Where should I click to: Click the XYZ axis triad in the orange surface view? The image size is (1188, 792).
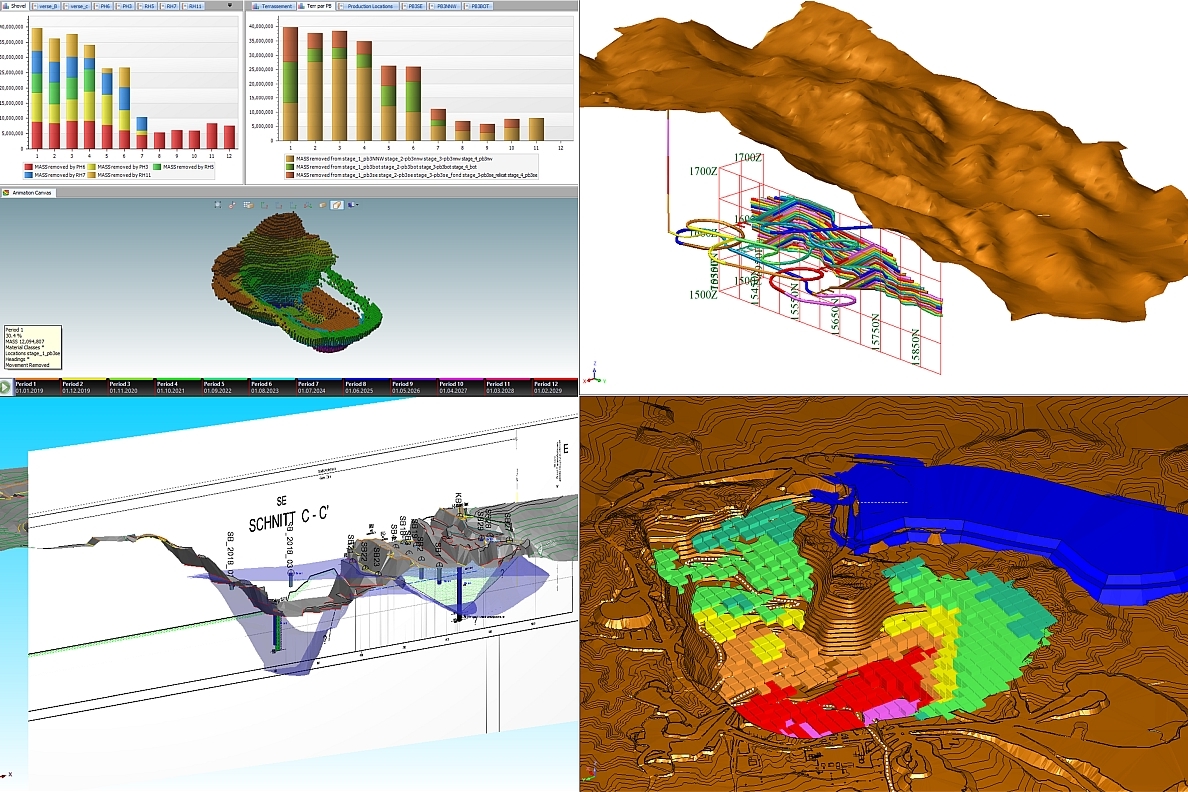tap(595, 374)
